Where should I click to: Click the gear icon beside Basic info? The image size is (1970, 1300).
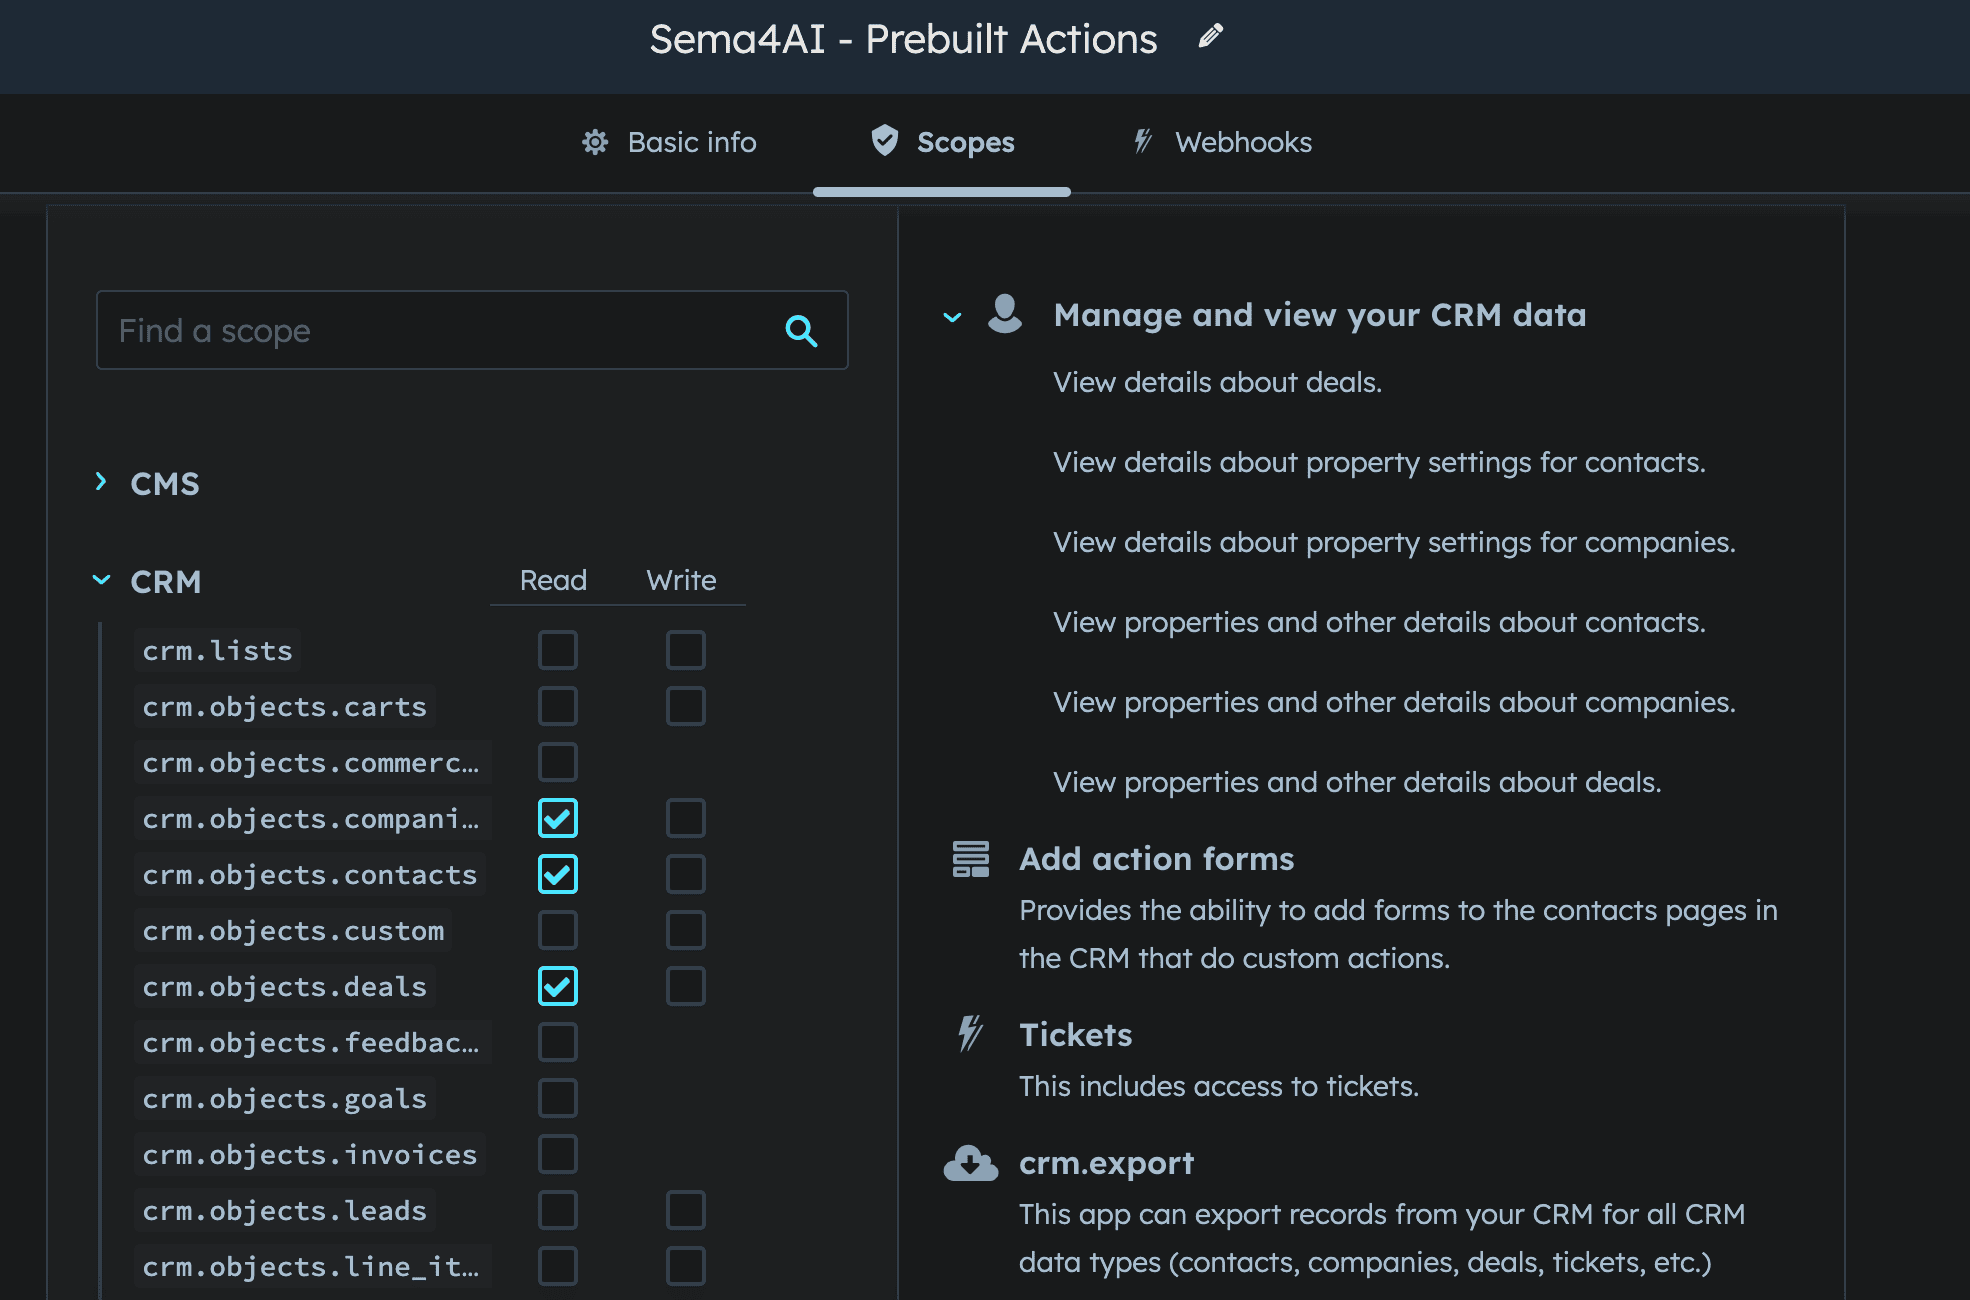[x=595, y=142]
